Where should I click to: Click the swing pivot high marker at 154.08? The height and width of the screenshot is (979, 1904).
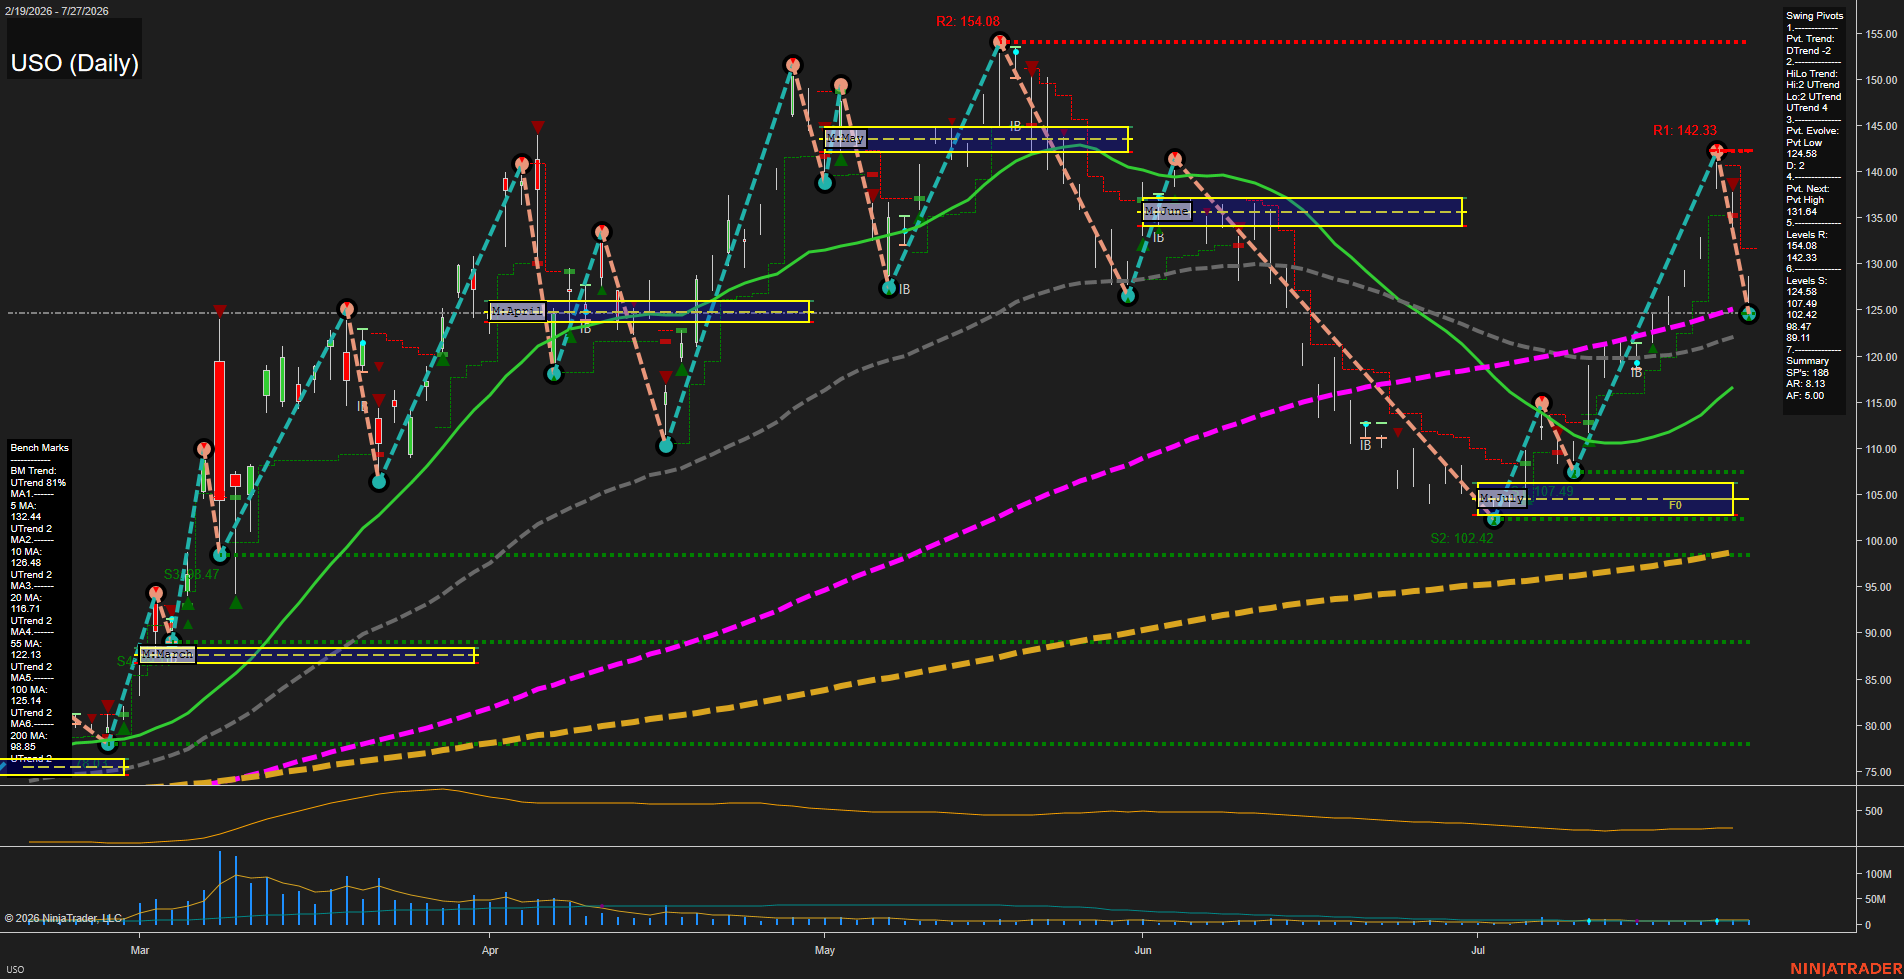(999, 42)
